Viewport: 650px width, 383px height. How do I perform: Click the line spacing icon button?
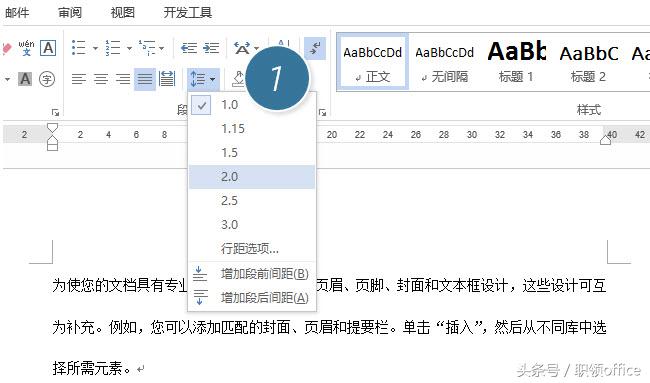[x=197, y=79]
